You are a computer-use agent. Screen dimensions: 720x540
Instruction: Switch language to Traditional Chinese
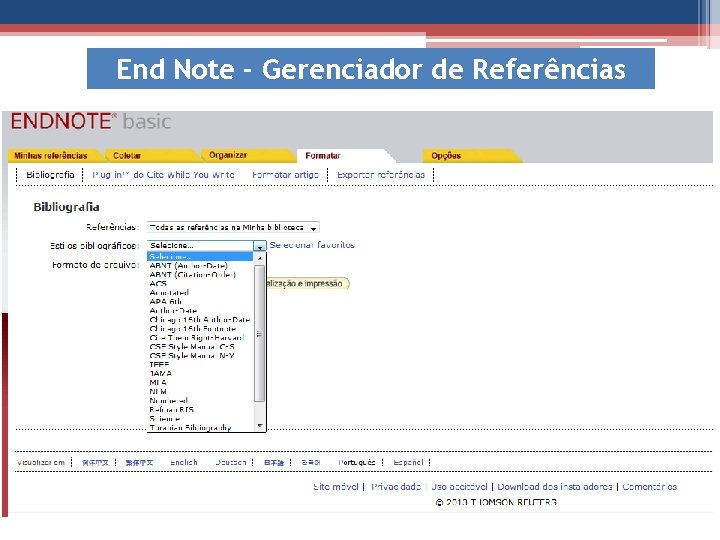point(139,462)
